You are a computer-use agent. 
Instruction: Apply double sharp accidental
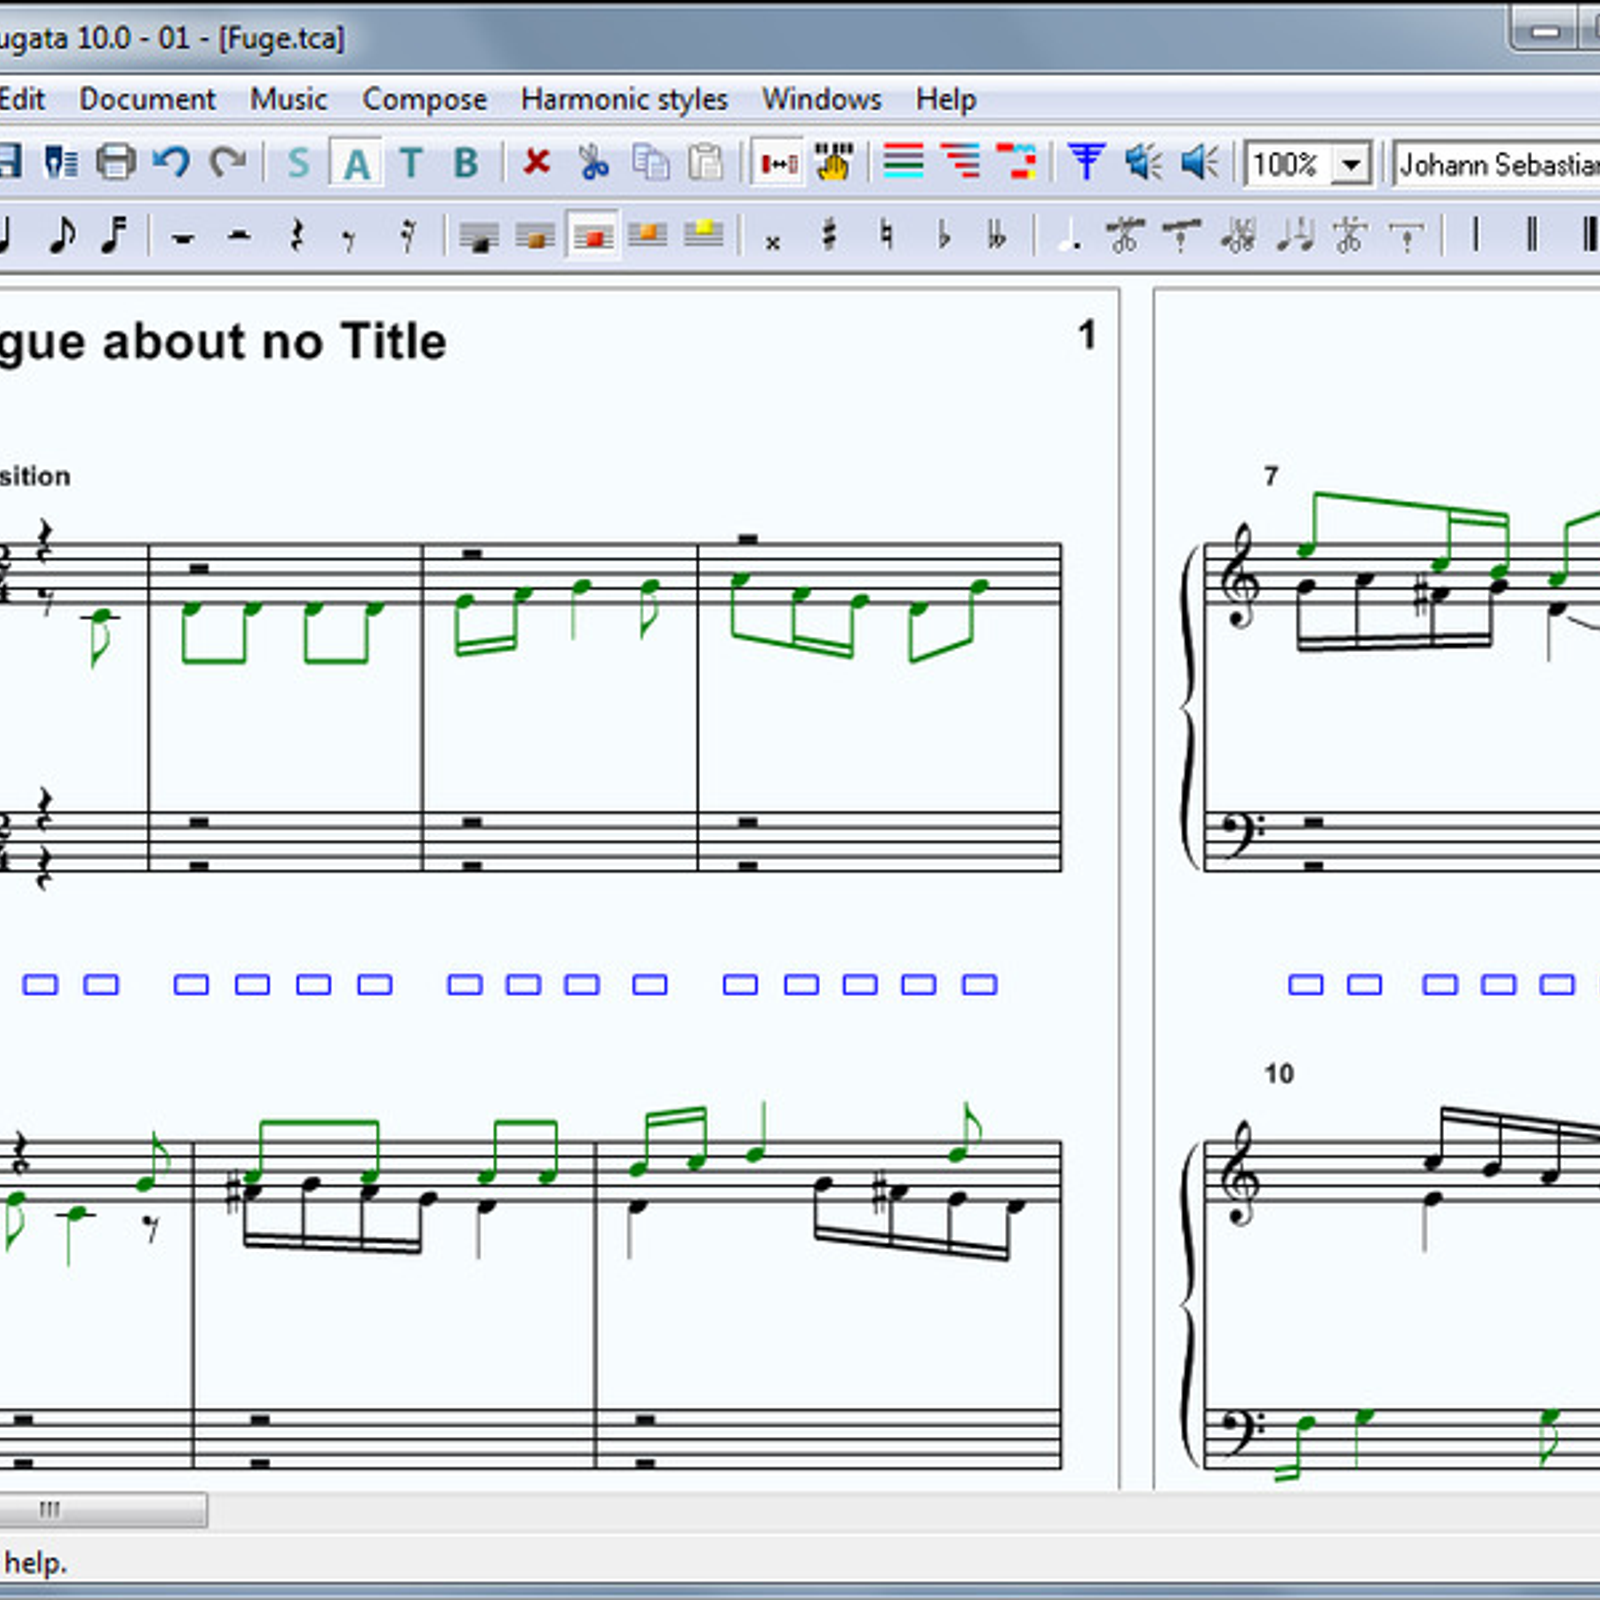(x=772, y=241)
